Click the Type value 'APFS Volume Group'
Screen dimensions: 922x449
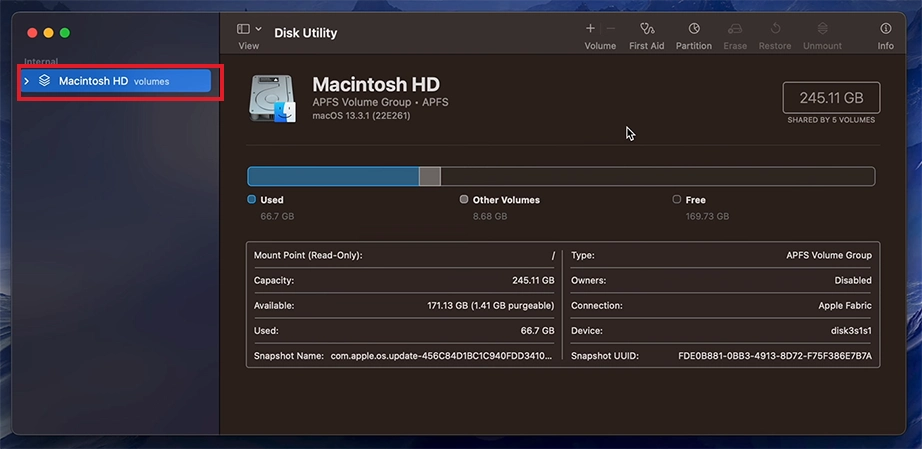[x=829, y=255]
